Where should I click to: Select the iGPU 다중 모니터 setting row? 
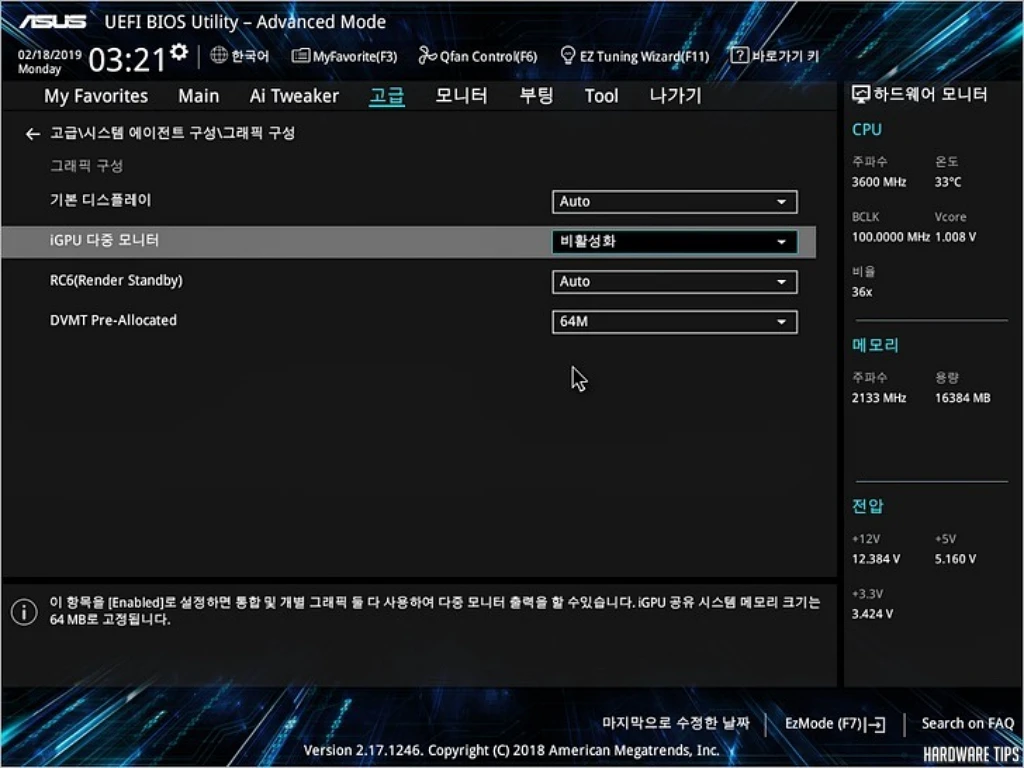tap(300, 241)
